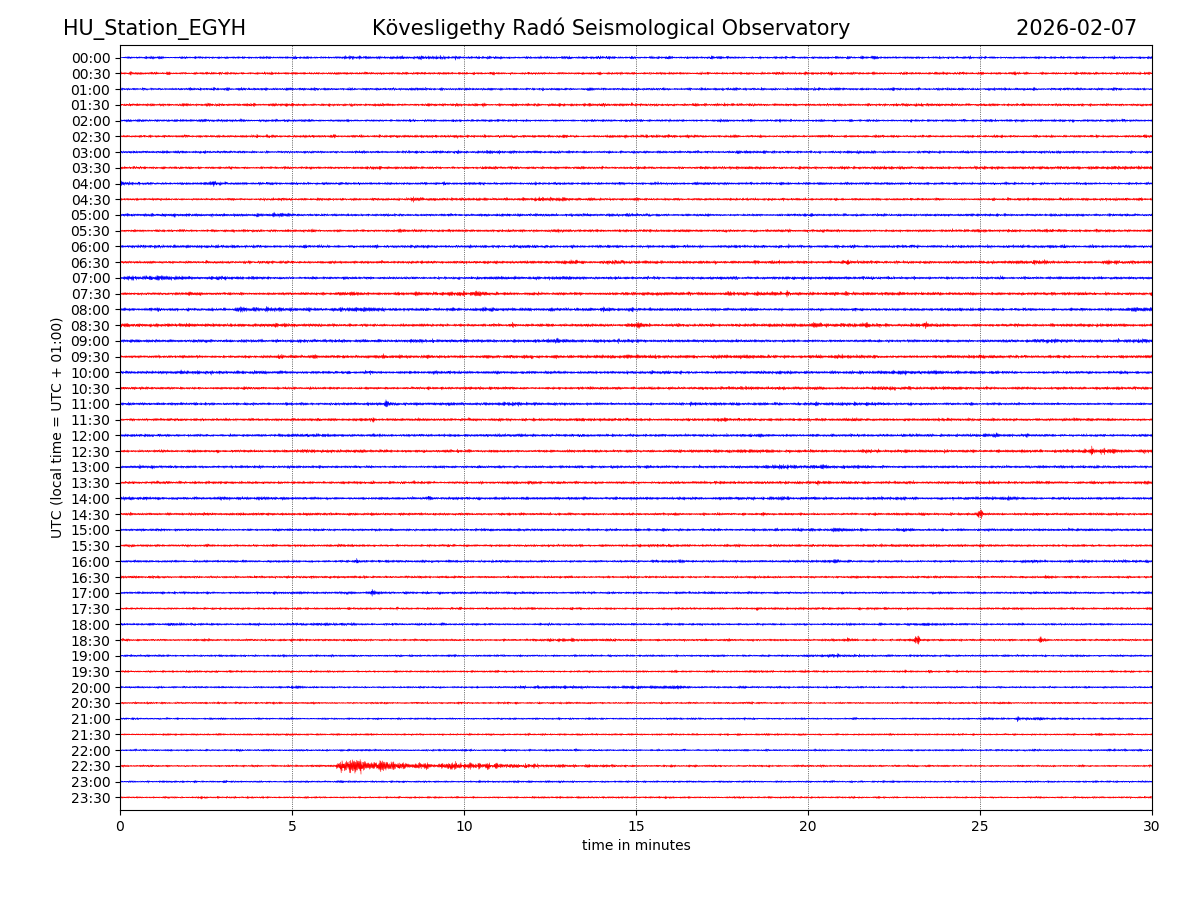Click the 30 tick on the x-axis
The height and width of the screenshot is (900, 1200).
(x=1152, y=826)
